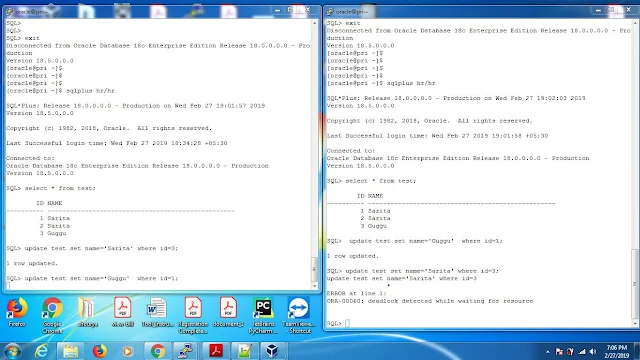Open Windows Media Player from taskbar
This screenshot has width=640, height=360.
(x=127, y=351)
